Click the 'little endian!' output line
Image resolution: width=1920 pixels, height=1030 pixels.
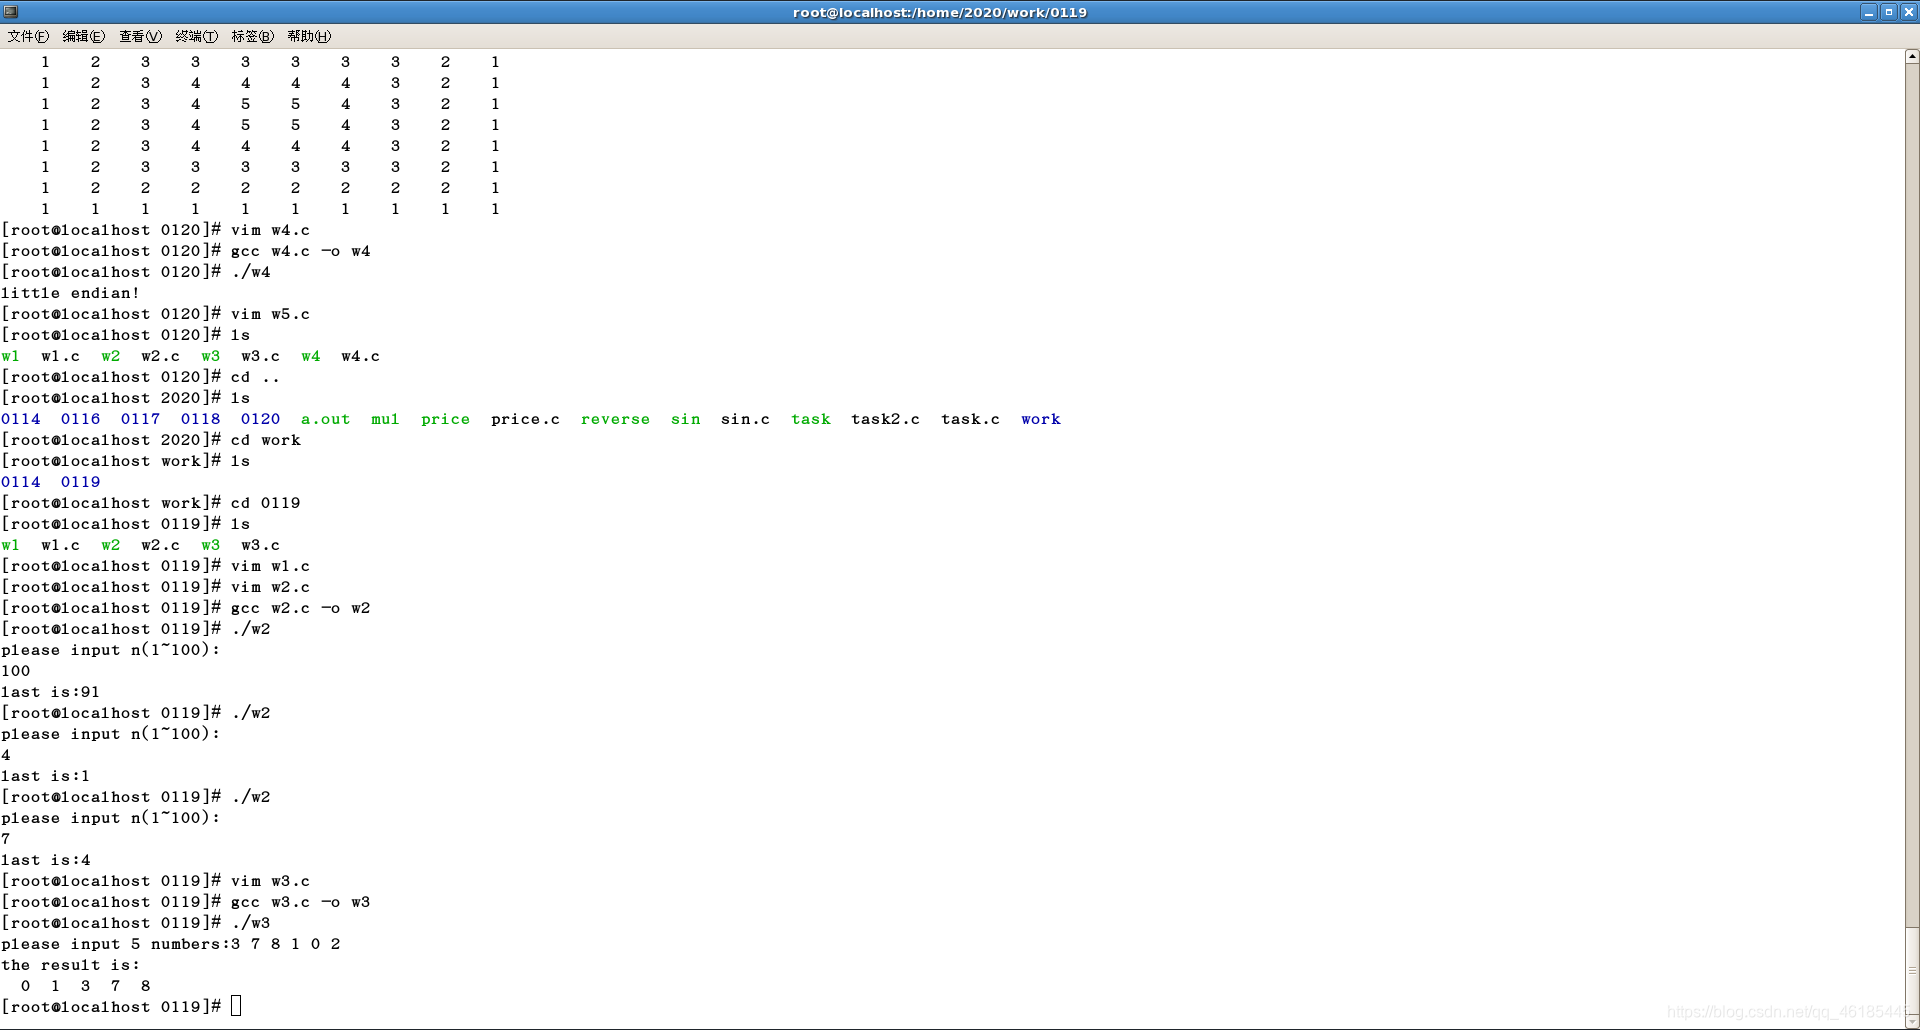coord(70,293)
